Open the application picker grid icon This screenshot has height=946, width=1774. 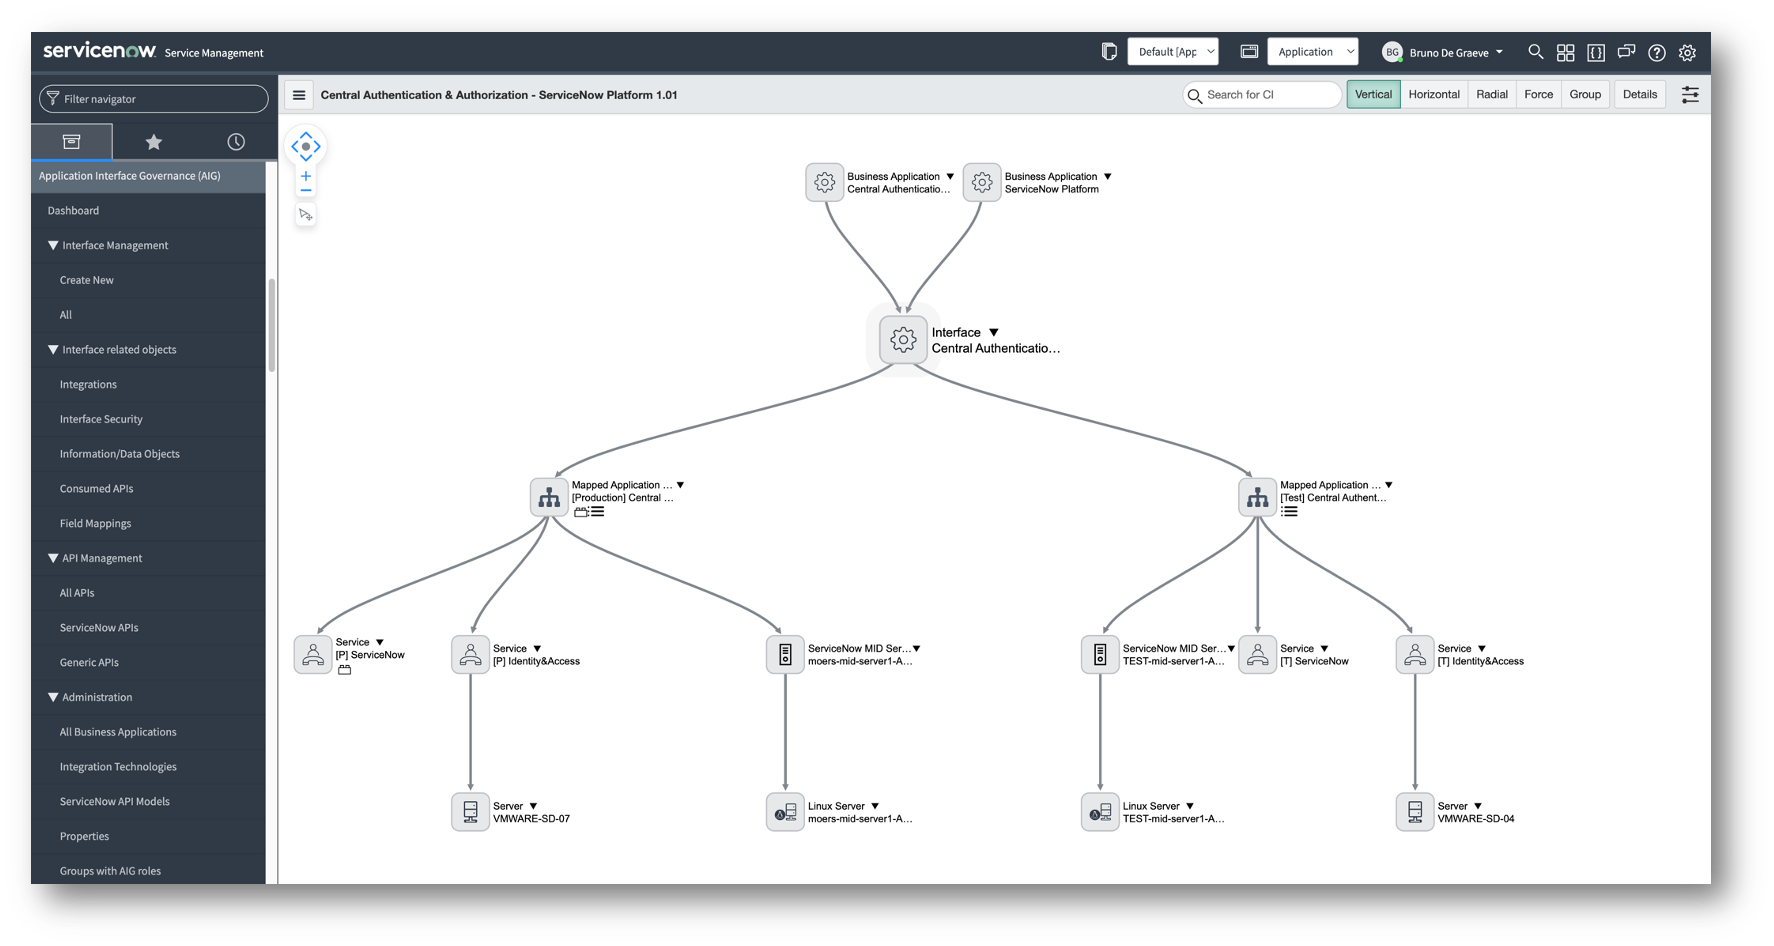(1566, 52)
